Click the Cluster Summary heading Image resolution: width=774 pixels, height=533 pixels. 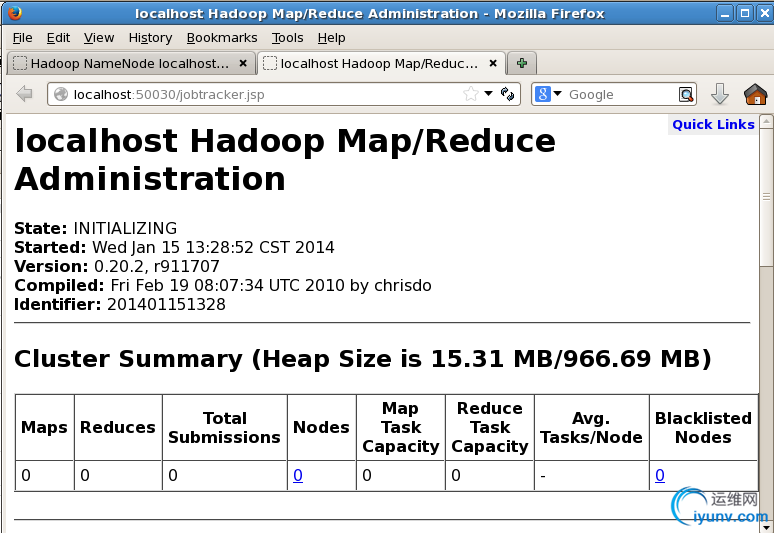pyautogui.click(x=363, y=358)
